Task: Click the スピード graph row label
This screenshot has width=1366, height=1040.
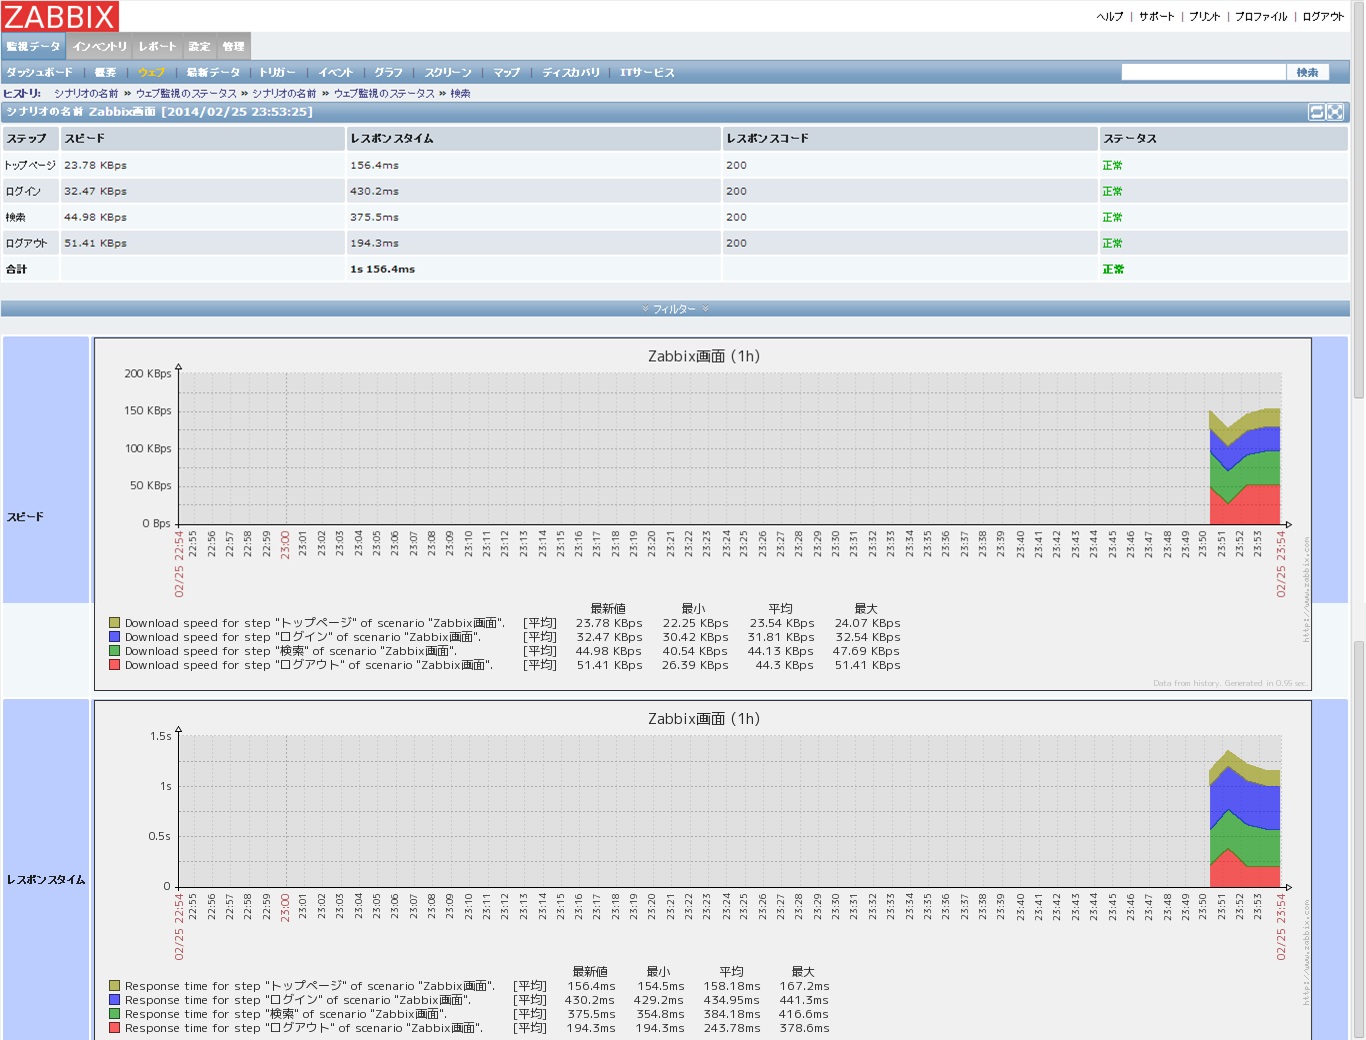Action: [x=25, y=517]
